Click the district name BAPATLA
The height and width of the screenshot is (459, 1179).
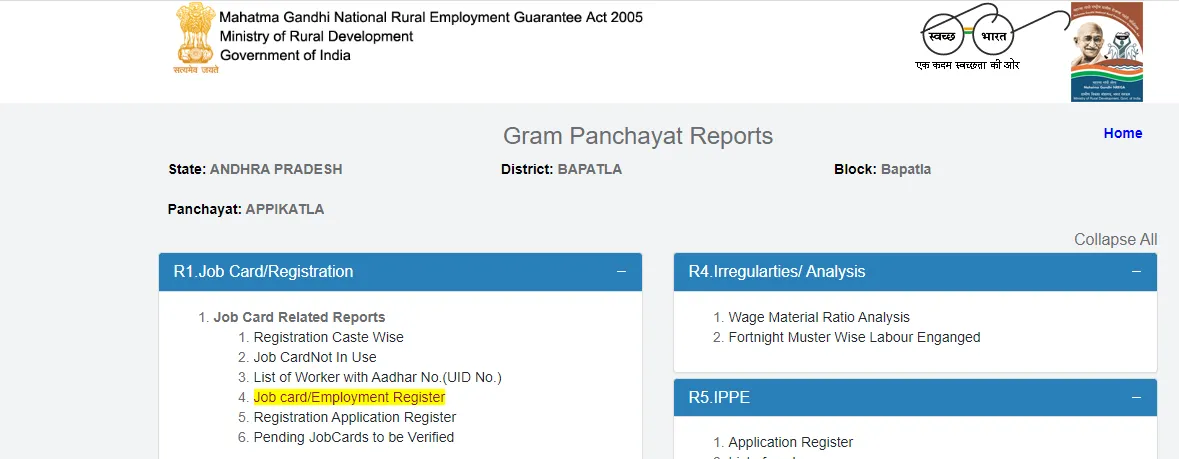(590, 169)
